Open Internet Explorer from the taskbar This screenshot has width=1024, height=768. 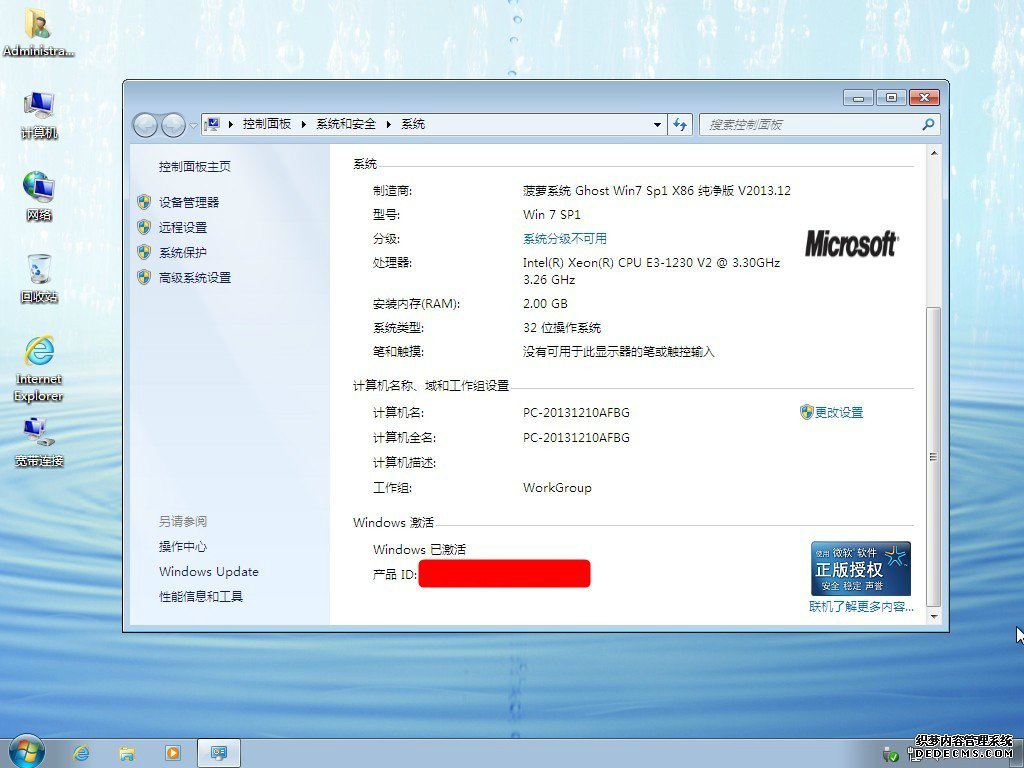pyautogui.click(x=82, y=754)
